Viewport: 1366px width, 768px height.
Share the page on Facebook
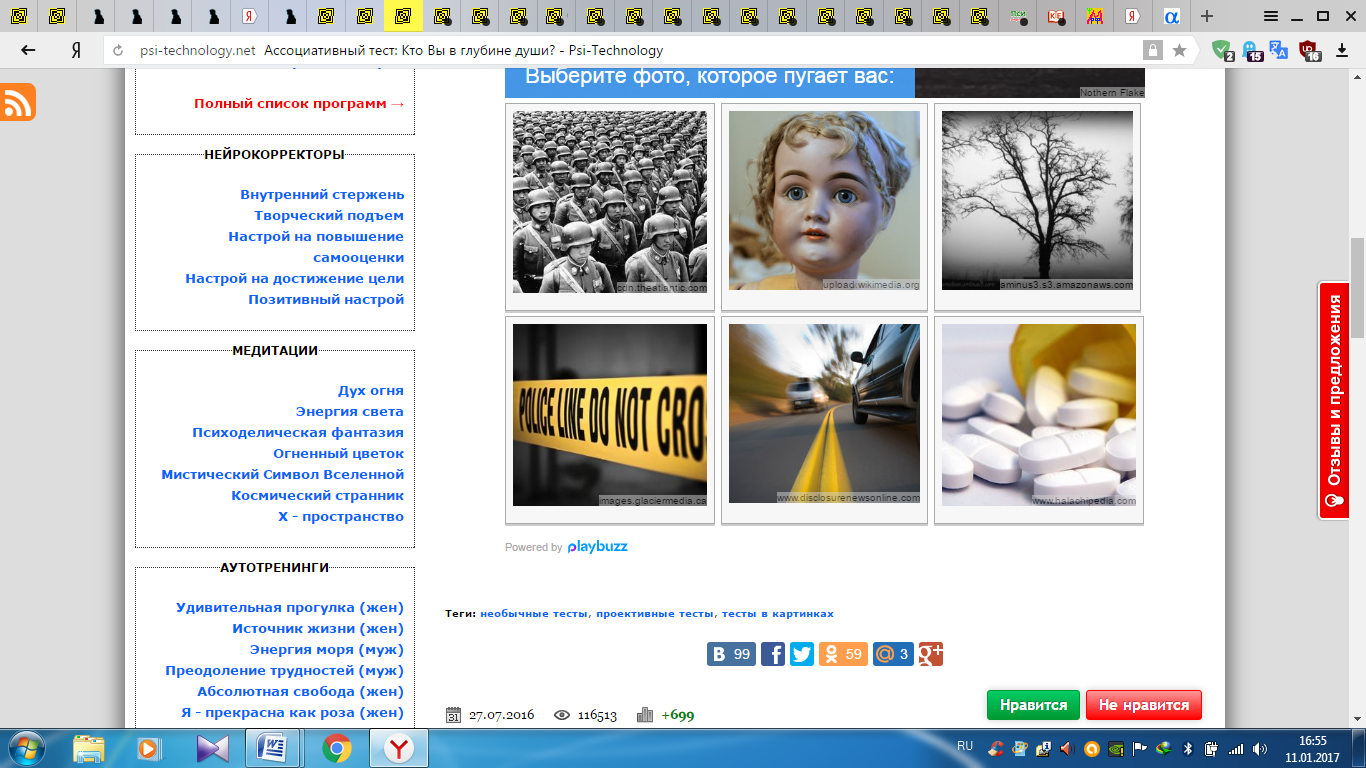pyautogui.click(x=773, y=654)
